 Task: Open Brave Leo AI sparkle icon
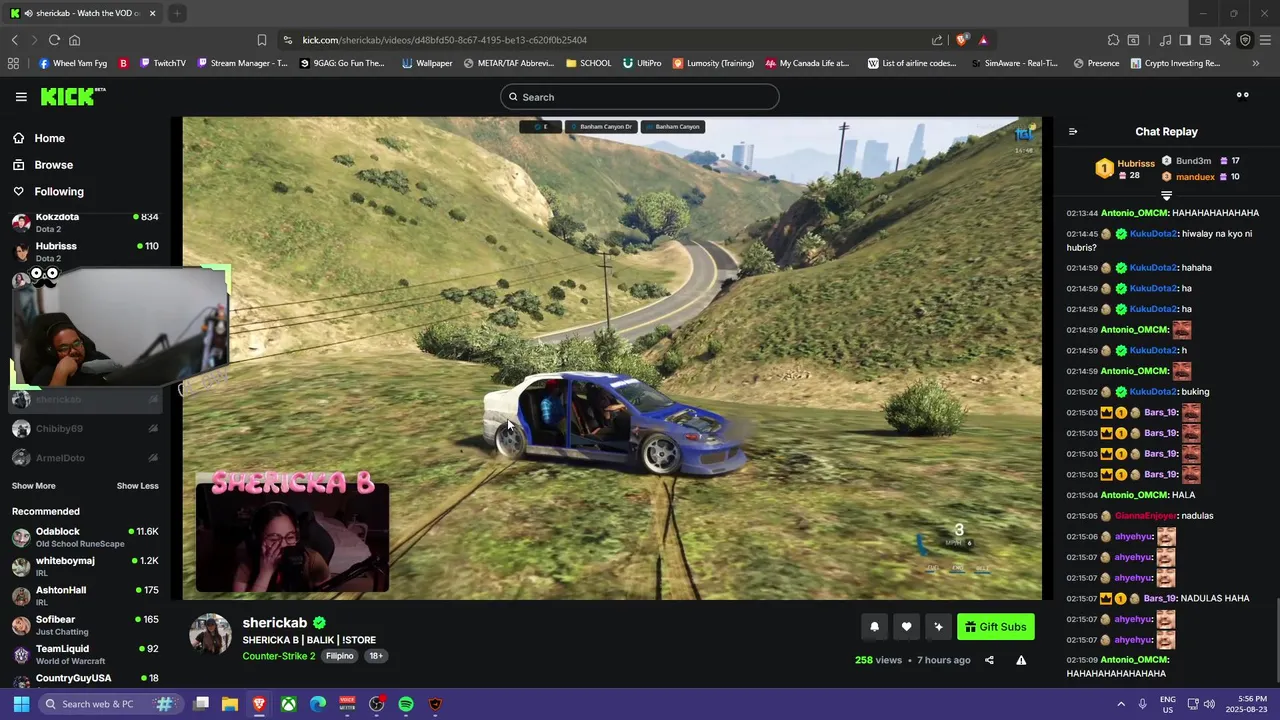1225,40
